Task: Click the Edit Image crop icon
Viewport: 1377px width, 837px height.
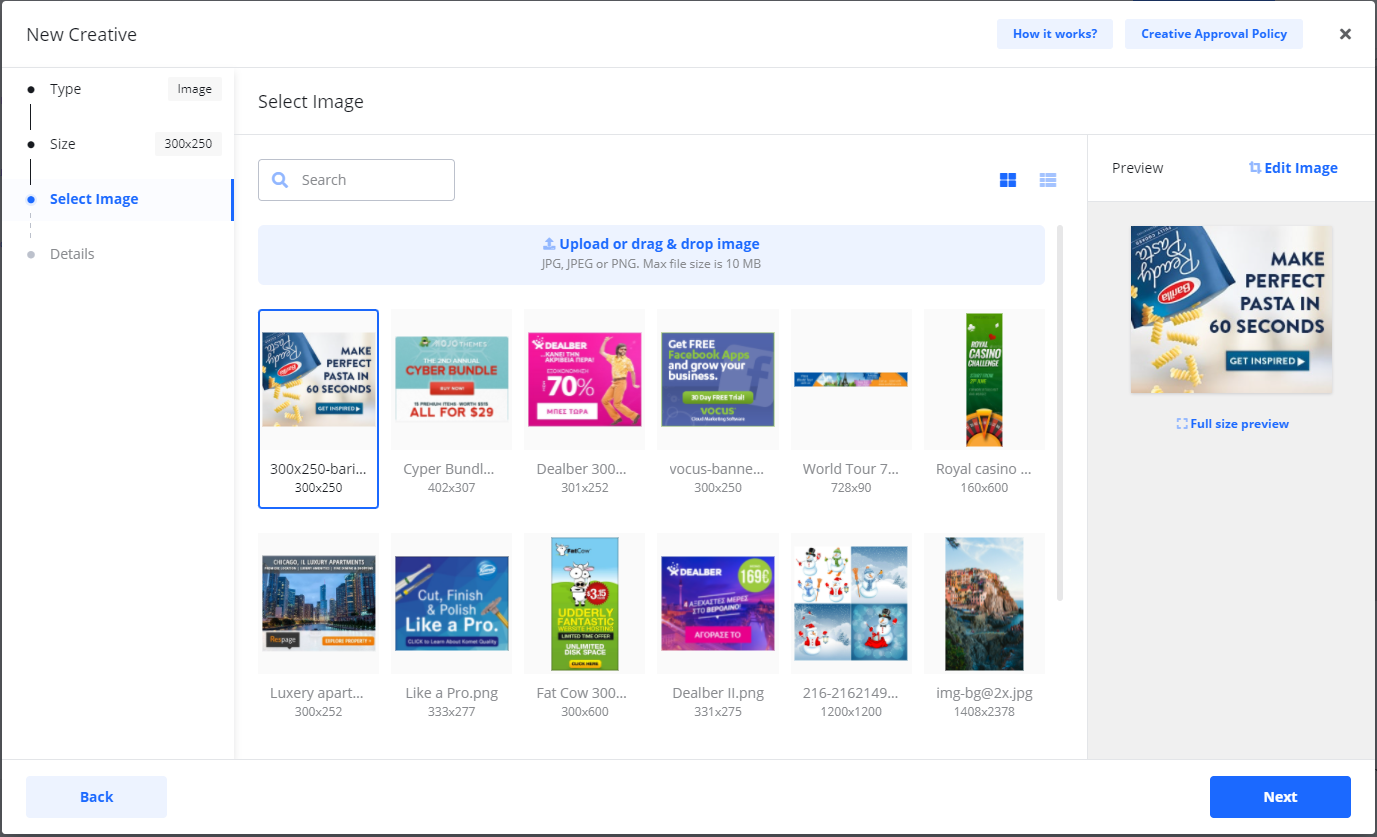Action: pos(1255,168)
